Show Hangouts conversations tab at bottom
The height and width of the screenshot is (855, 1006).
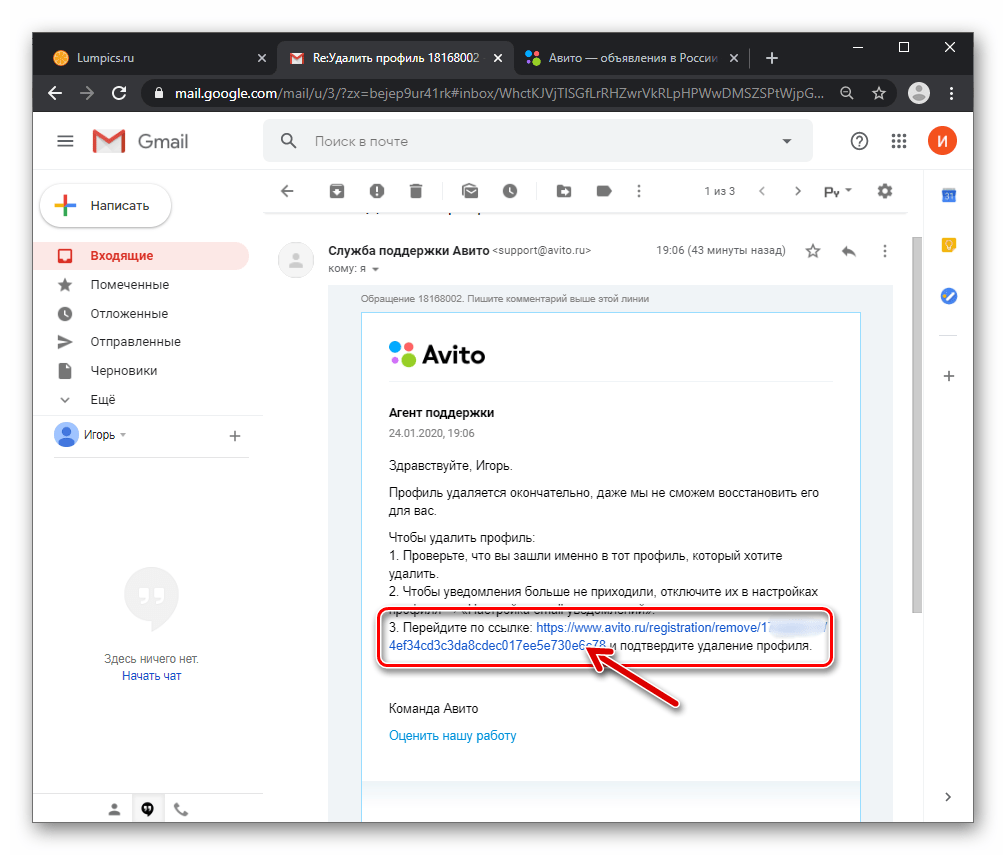pyautogui.click(x=148, y=809)
